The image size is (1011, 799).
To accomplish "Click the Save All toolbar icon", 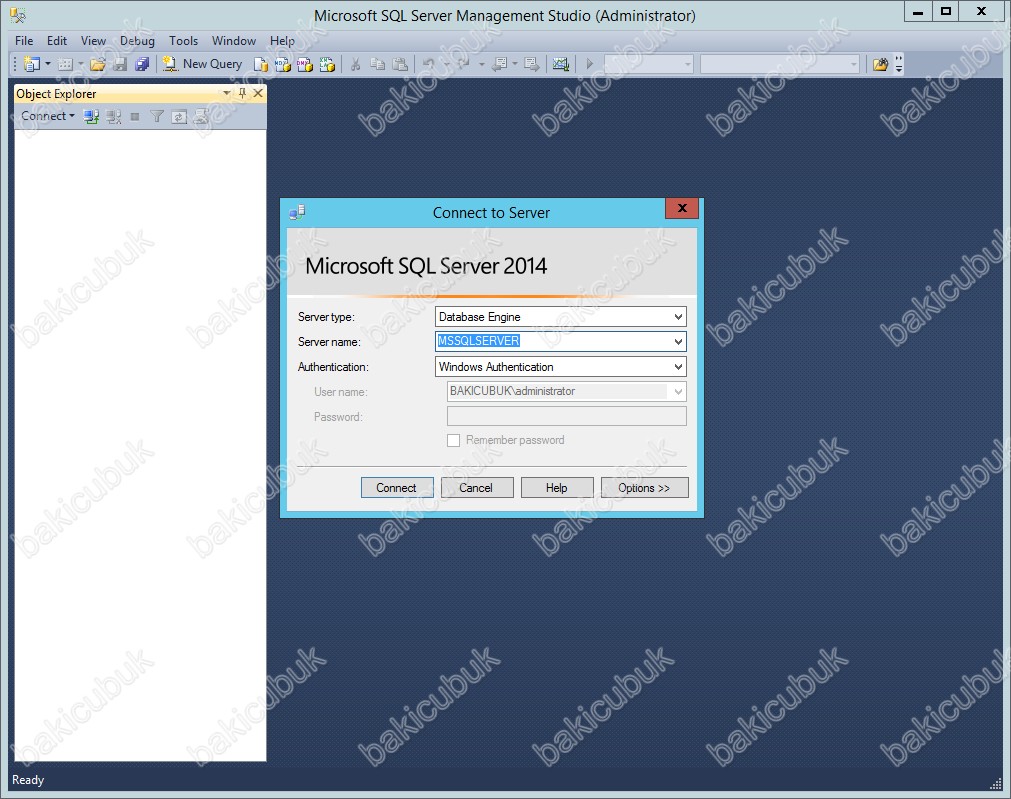I will pyautogui.click(x=142, y=64).
